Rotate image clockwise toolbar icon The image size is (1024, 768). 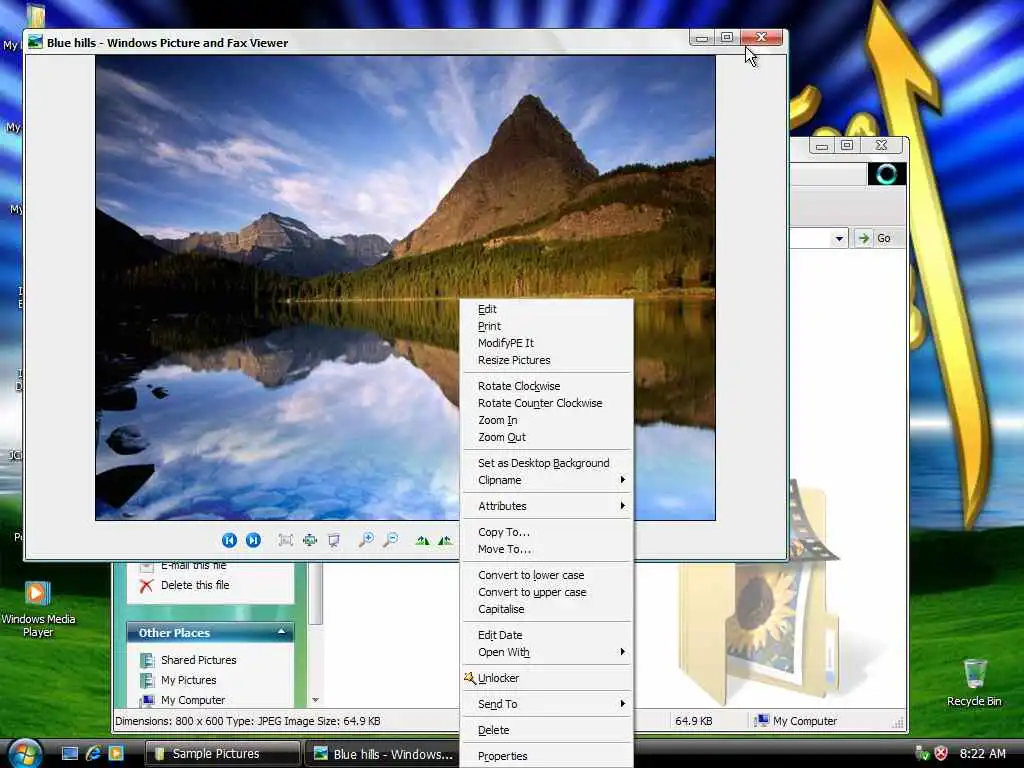[x=423, y=540]
